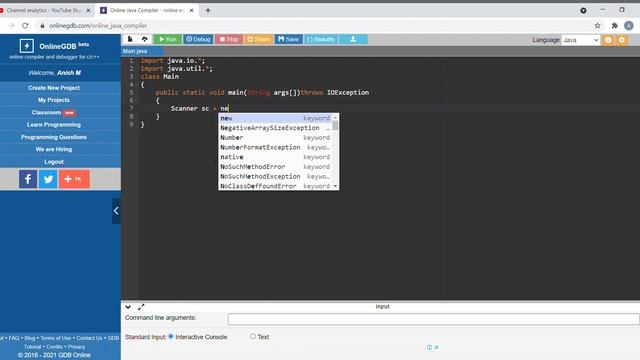Click the autocomplete scrollbar thumb
Viewport: 640px width, 360px height.
(336, 125)
